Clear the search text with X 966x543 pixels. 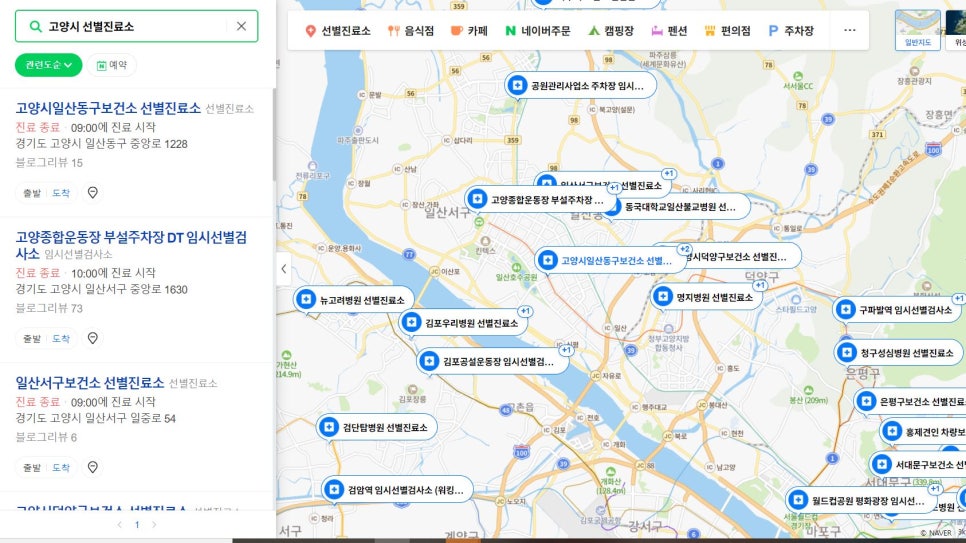[242, 26]
